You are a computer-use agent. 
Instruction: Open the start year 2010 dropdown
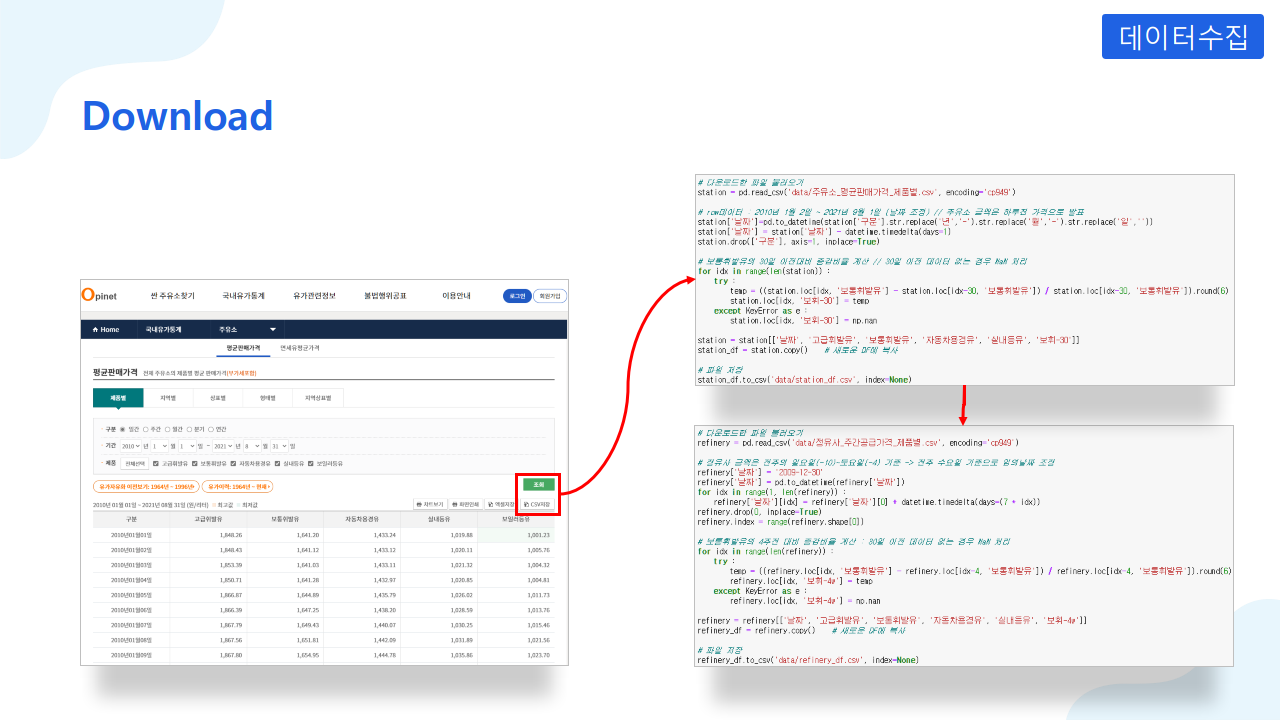(x=131, y=446)
